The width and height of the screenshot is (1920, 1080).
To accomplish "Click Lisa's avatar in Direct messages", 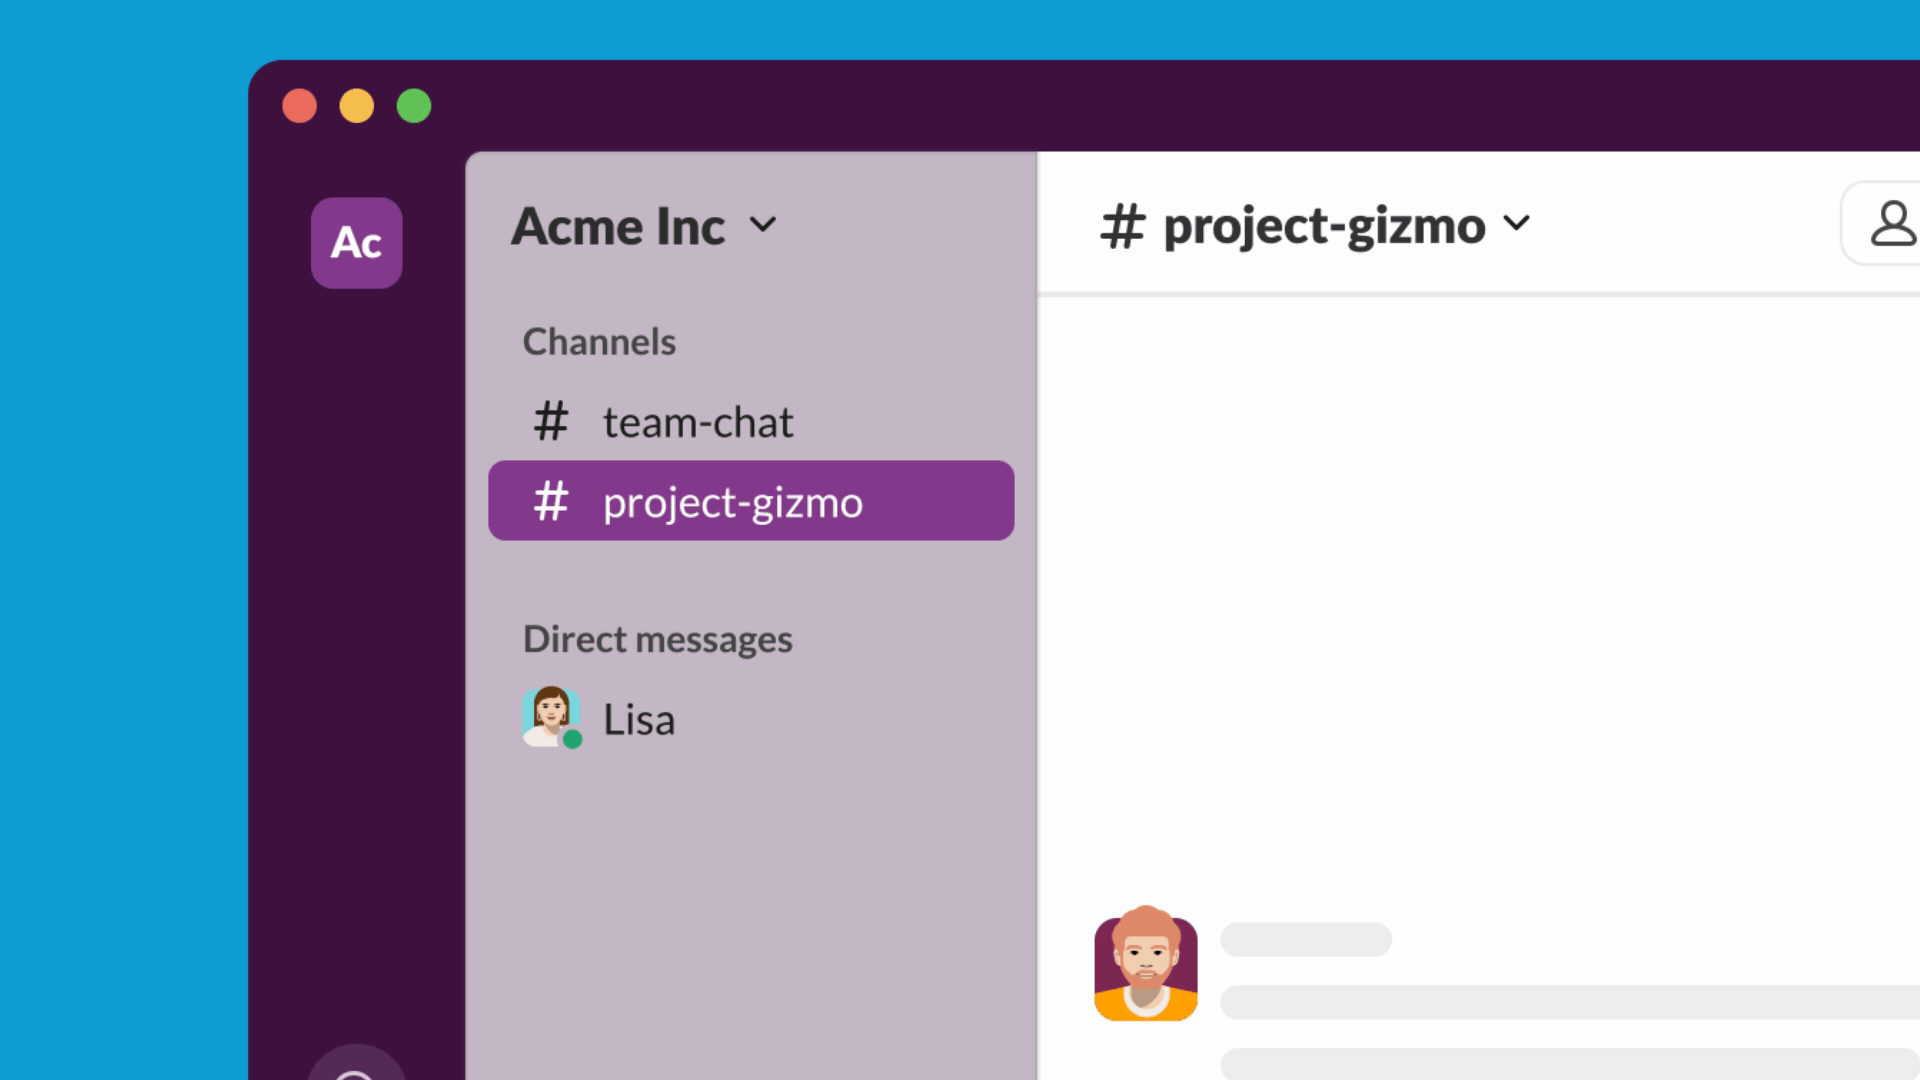I will [x=549, y=715].
